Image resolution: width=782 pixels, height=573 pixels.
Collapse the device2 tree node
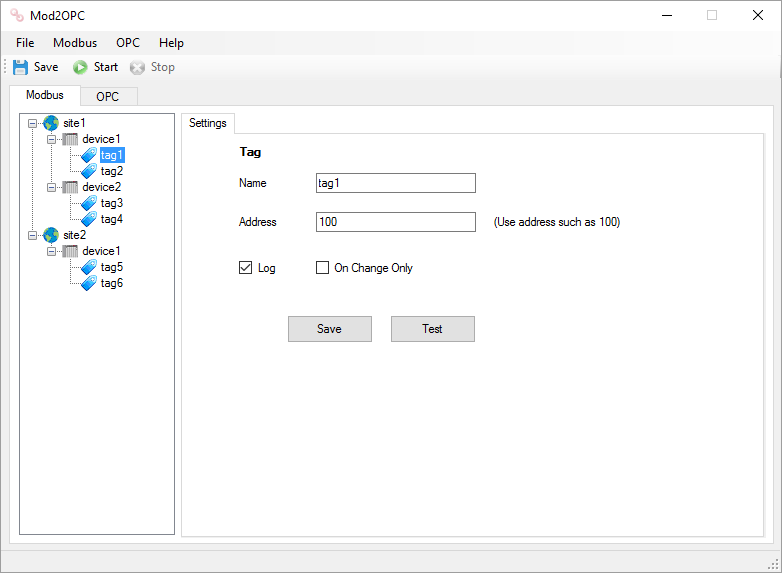51,187
